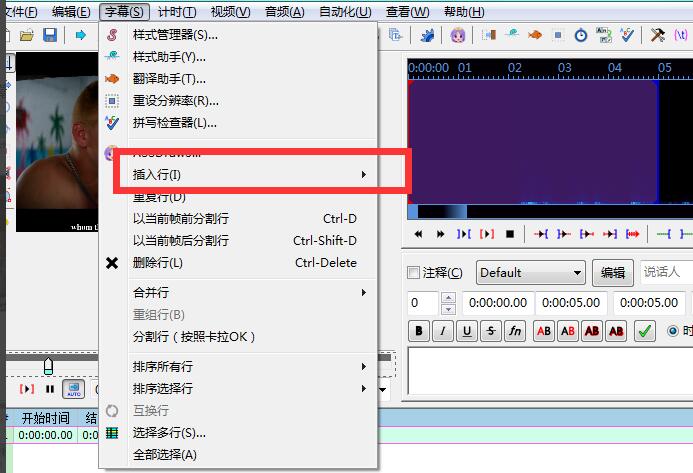693x473 pixels.
Task: Set shadow color with last AB button
Action: 616,331
